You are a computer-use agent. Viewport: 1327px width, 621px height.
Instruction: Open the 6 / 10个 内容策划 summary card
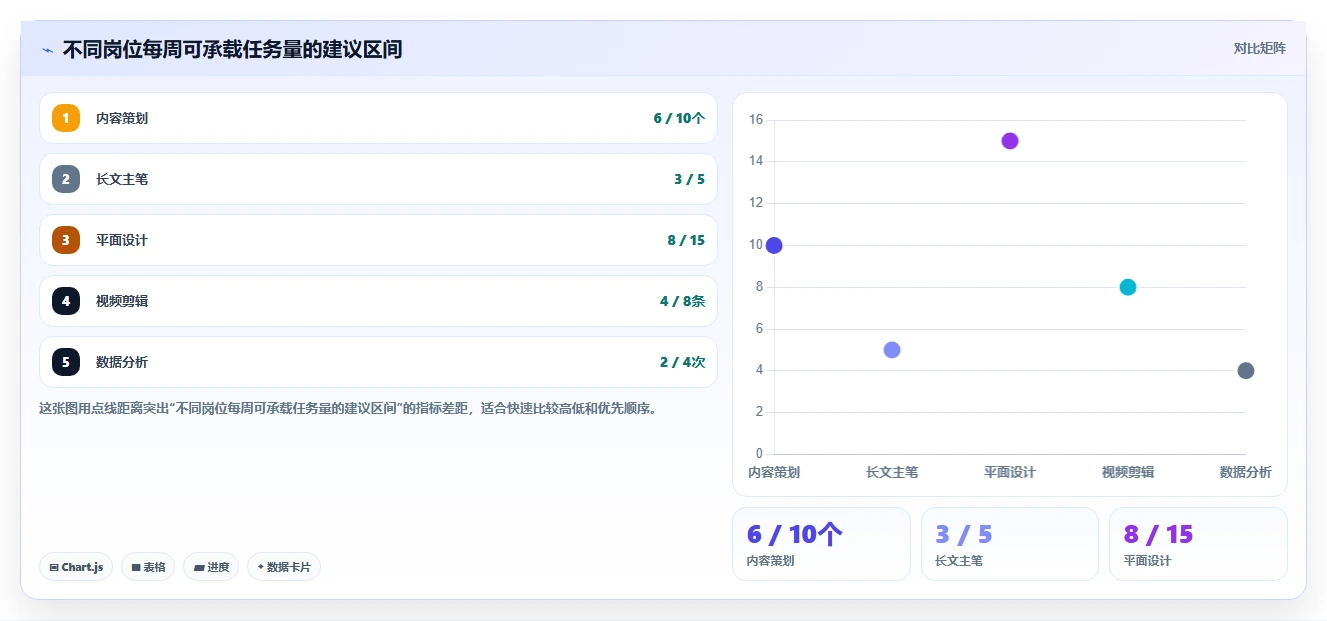(x=821, y=544)
